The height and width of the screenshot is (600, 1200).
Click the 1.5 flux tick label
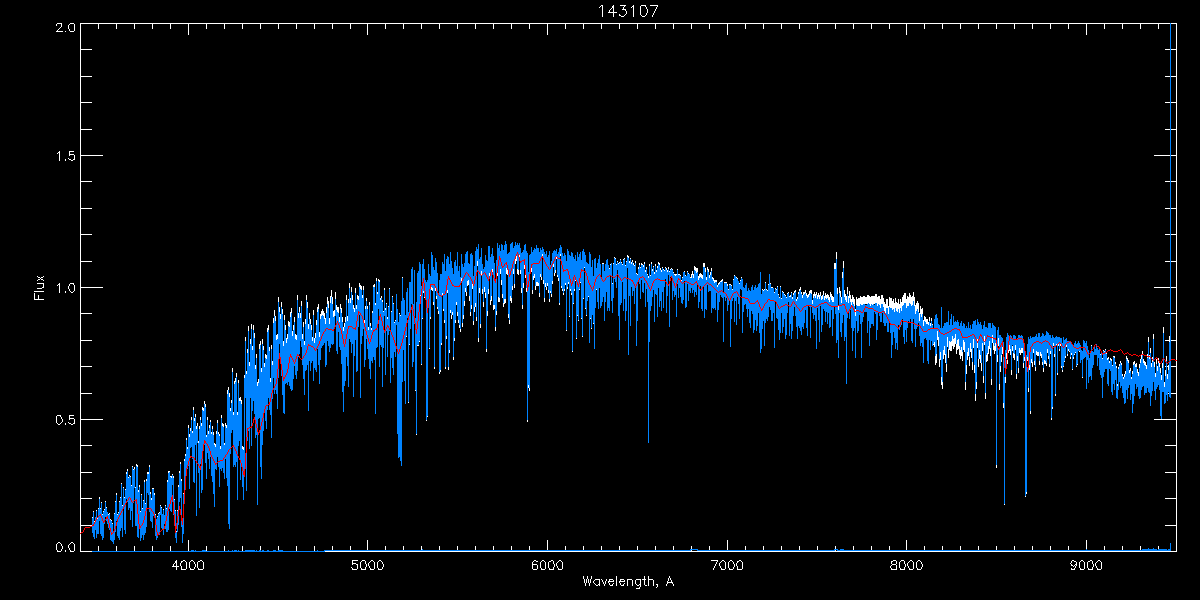coord(66,157)
